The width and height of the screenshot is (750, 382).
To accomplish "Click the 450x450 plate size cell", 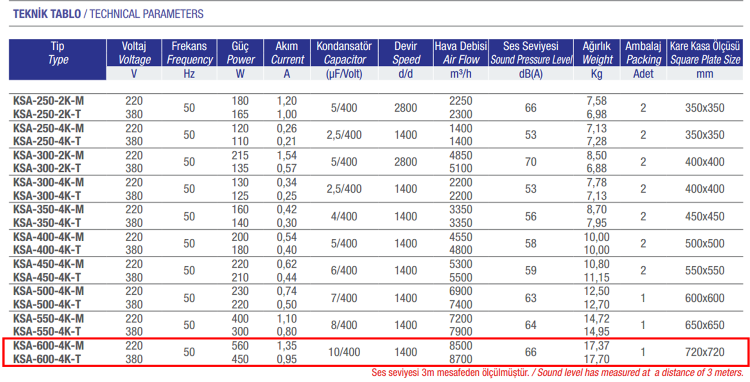I will pyautogui.click(x=705, y=217).
